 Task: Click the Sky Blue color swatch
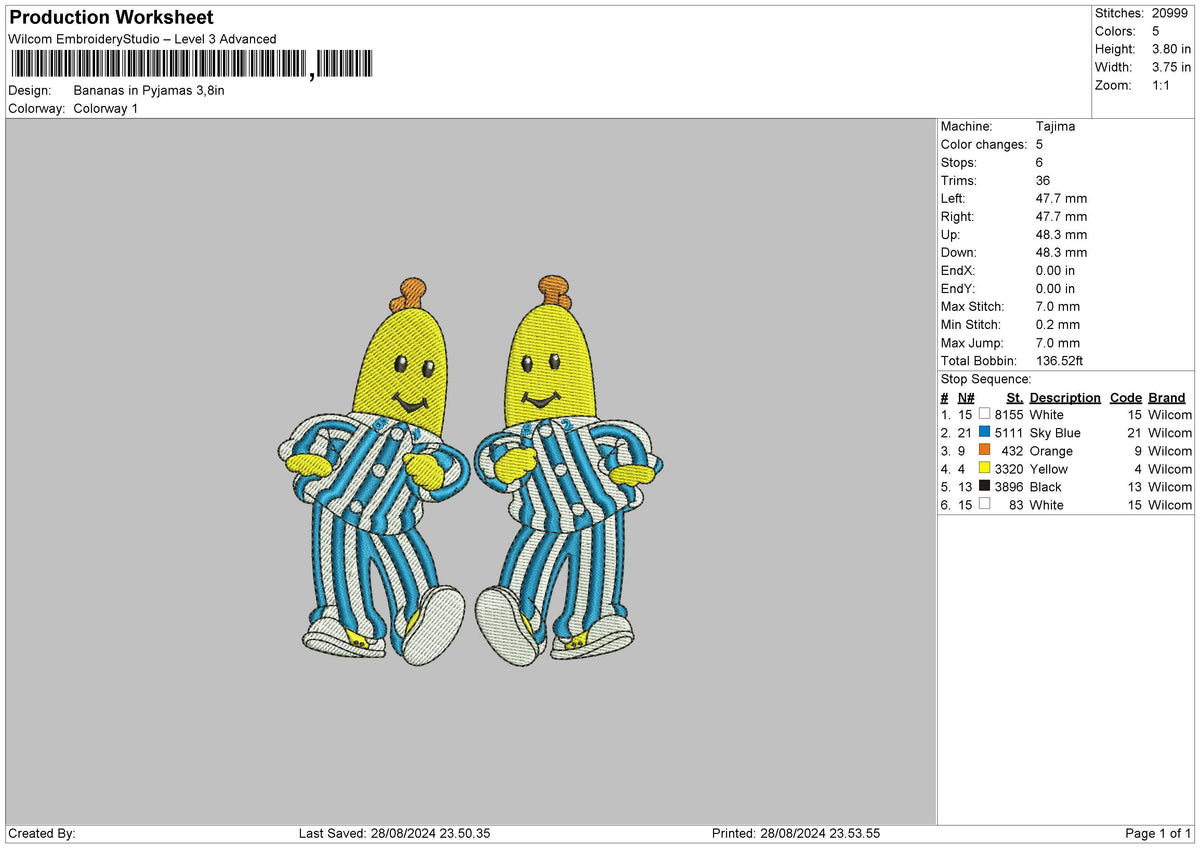click(985, 432)
